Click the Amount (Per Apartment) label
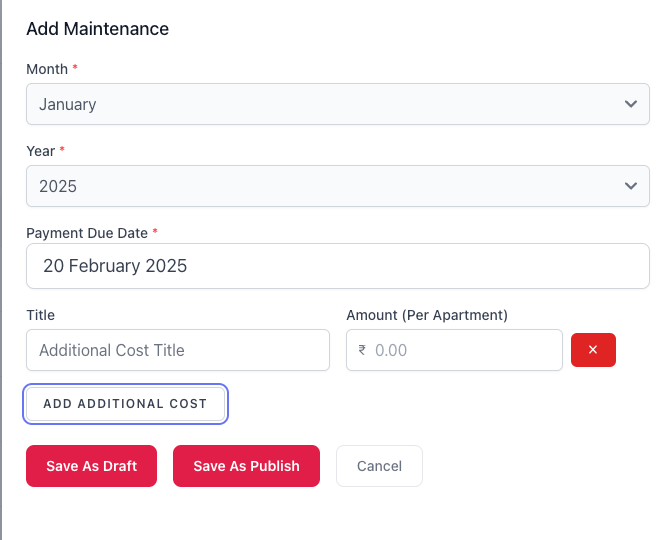This screenshot has height=540, width=672. click(x=427, y=315)
